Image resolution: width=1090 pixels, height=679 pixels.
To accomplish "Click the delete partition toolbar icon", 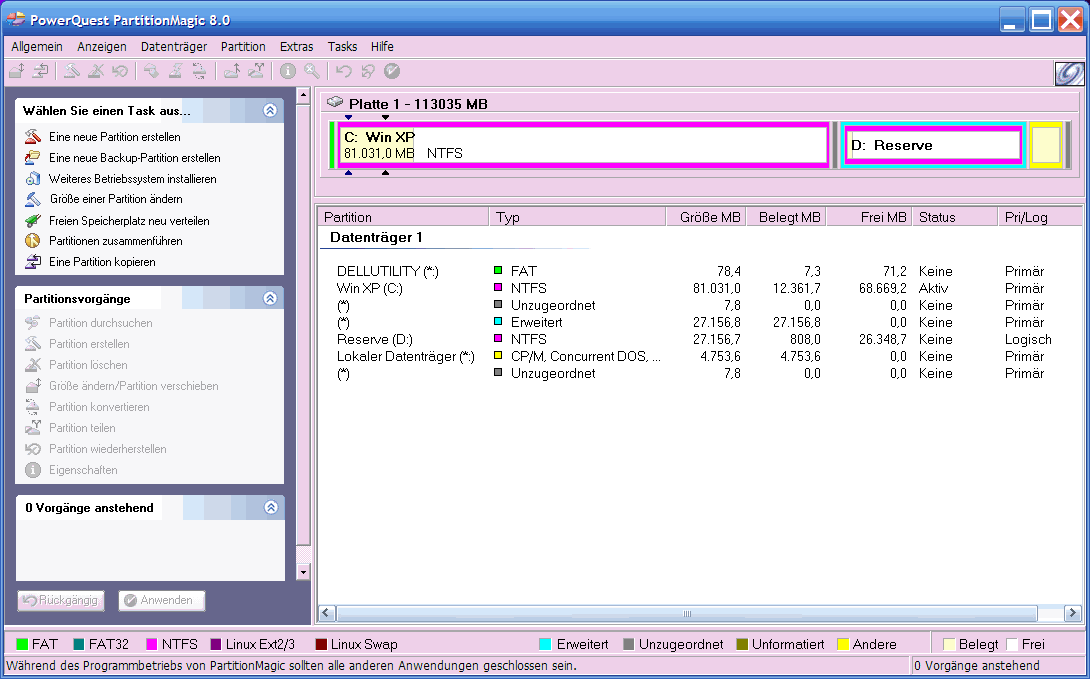I will coord(95,71).
